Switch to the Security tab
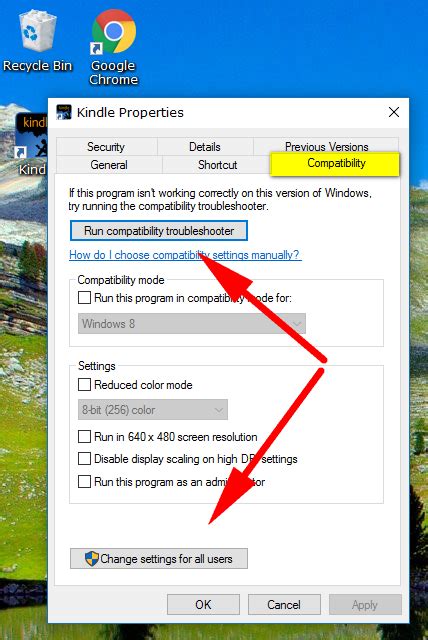 click(106, 147)
